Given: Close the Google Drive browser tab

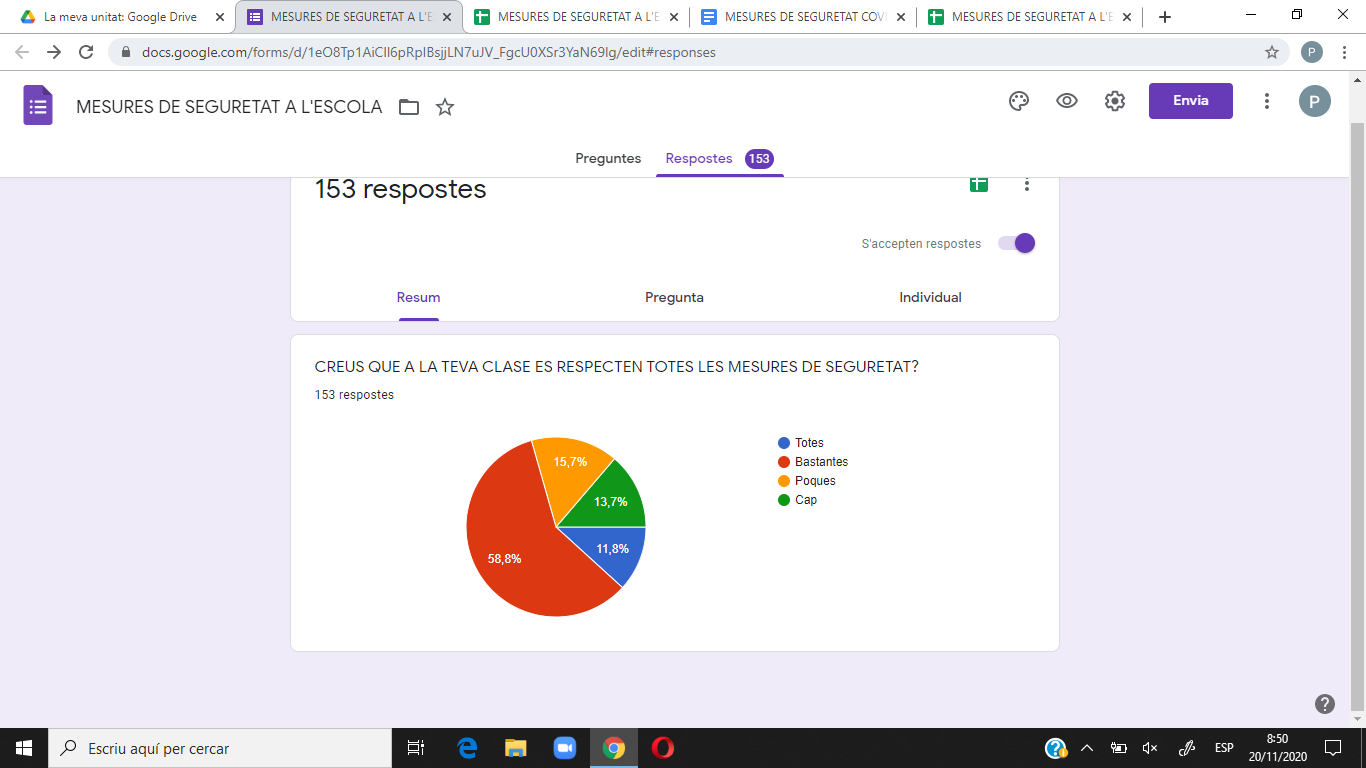Looking at the screenshot, I should click(220, 17).
